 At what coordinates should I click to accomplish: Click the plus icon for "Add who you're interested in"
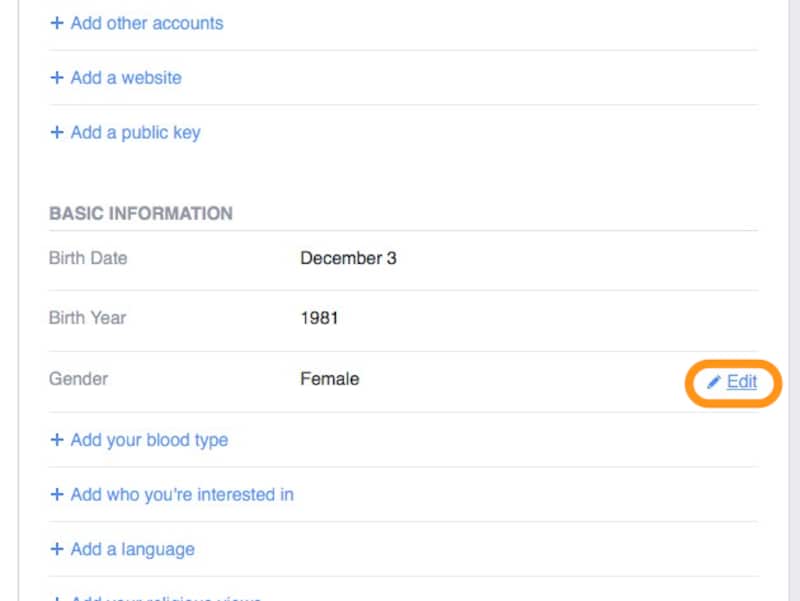coord(57,494)
